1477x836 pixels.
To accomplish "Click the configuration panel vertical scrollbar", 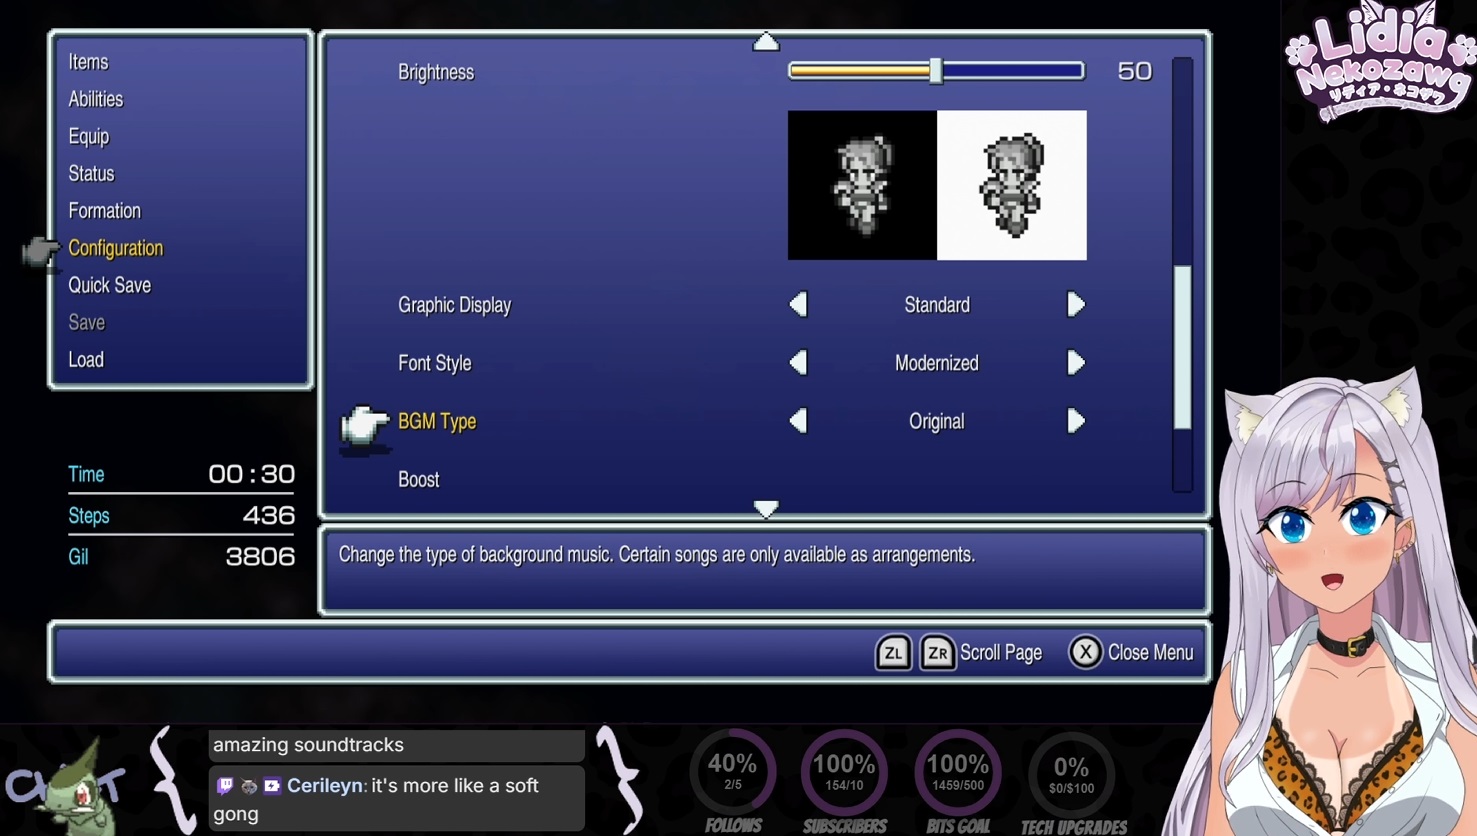I will tap(1182, 346).
